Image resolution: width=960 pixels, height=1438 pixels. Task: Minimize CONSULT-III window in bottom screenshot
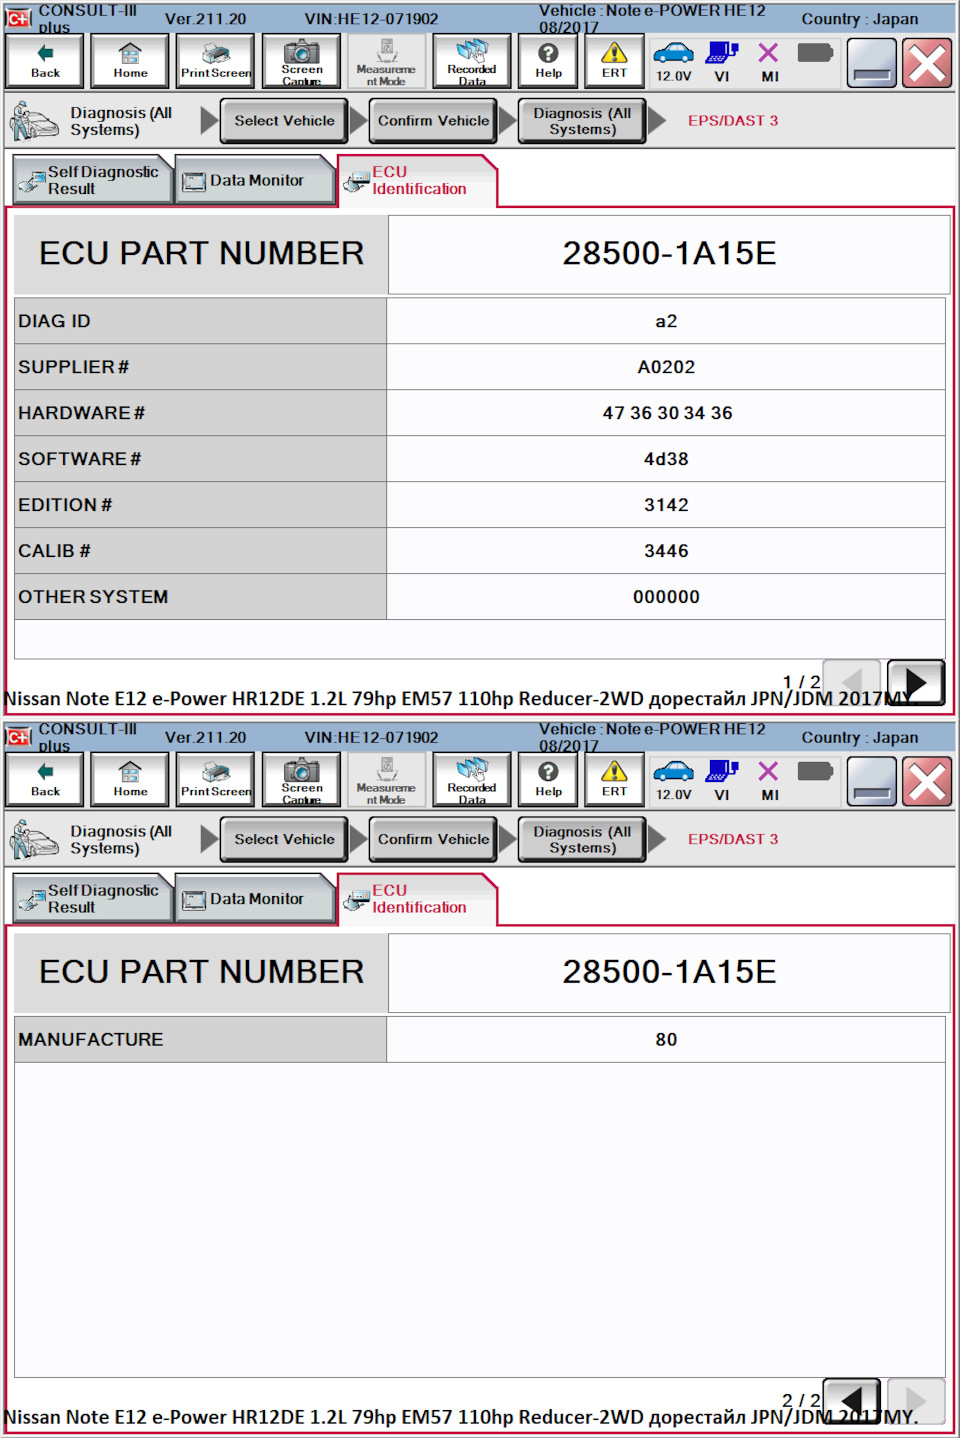(x=871, y=782)
